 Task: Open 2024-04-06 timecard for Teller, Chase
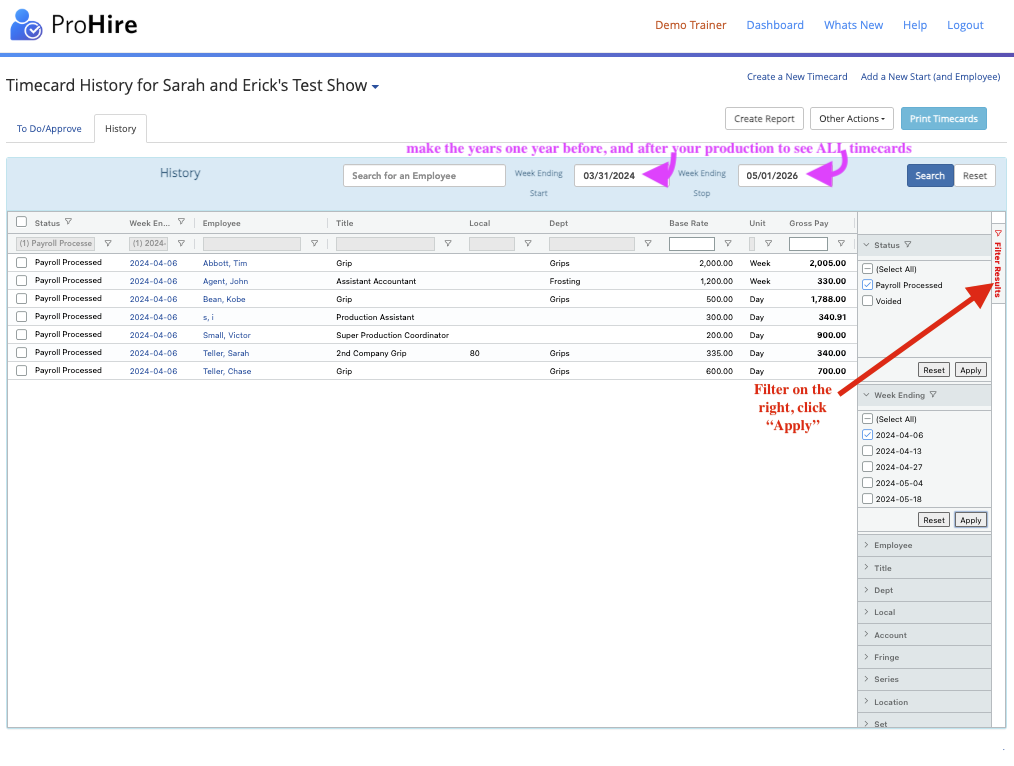point(153,371)
